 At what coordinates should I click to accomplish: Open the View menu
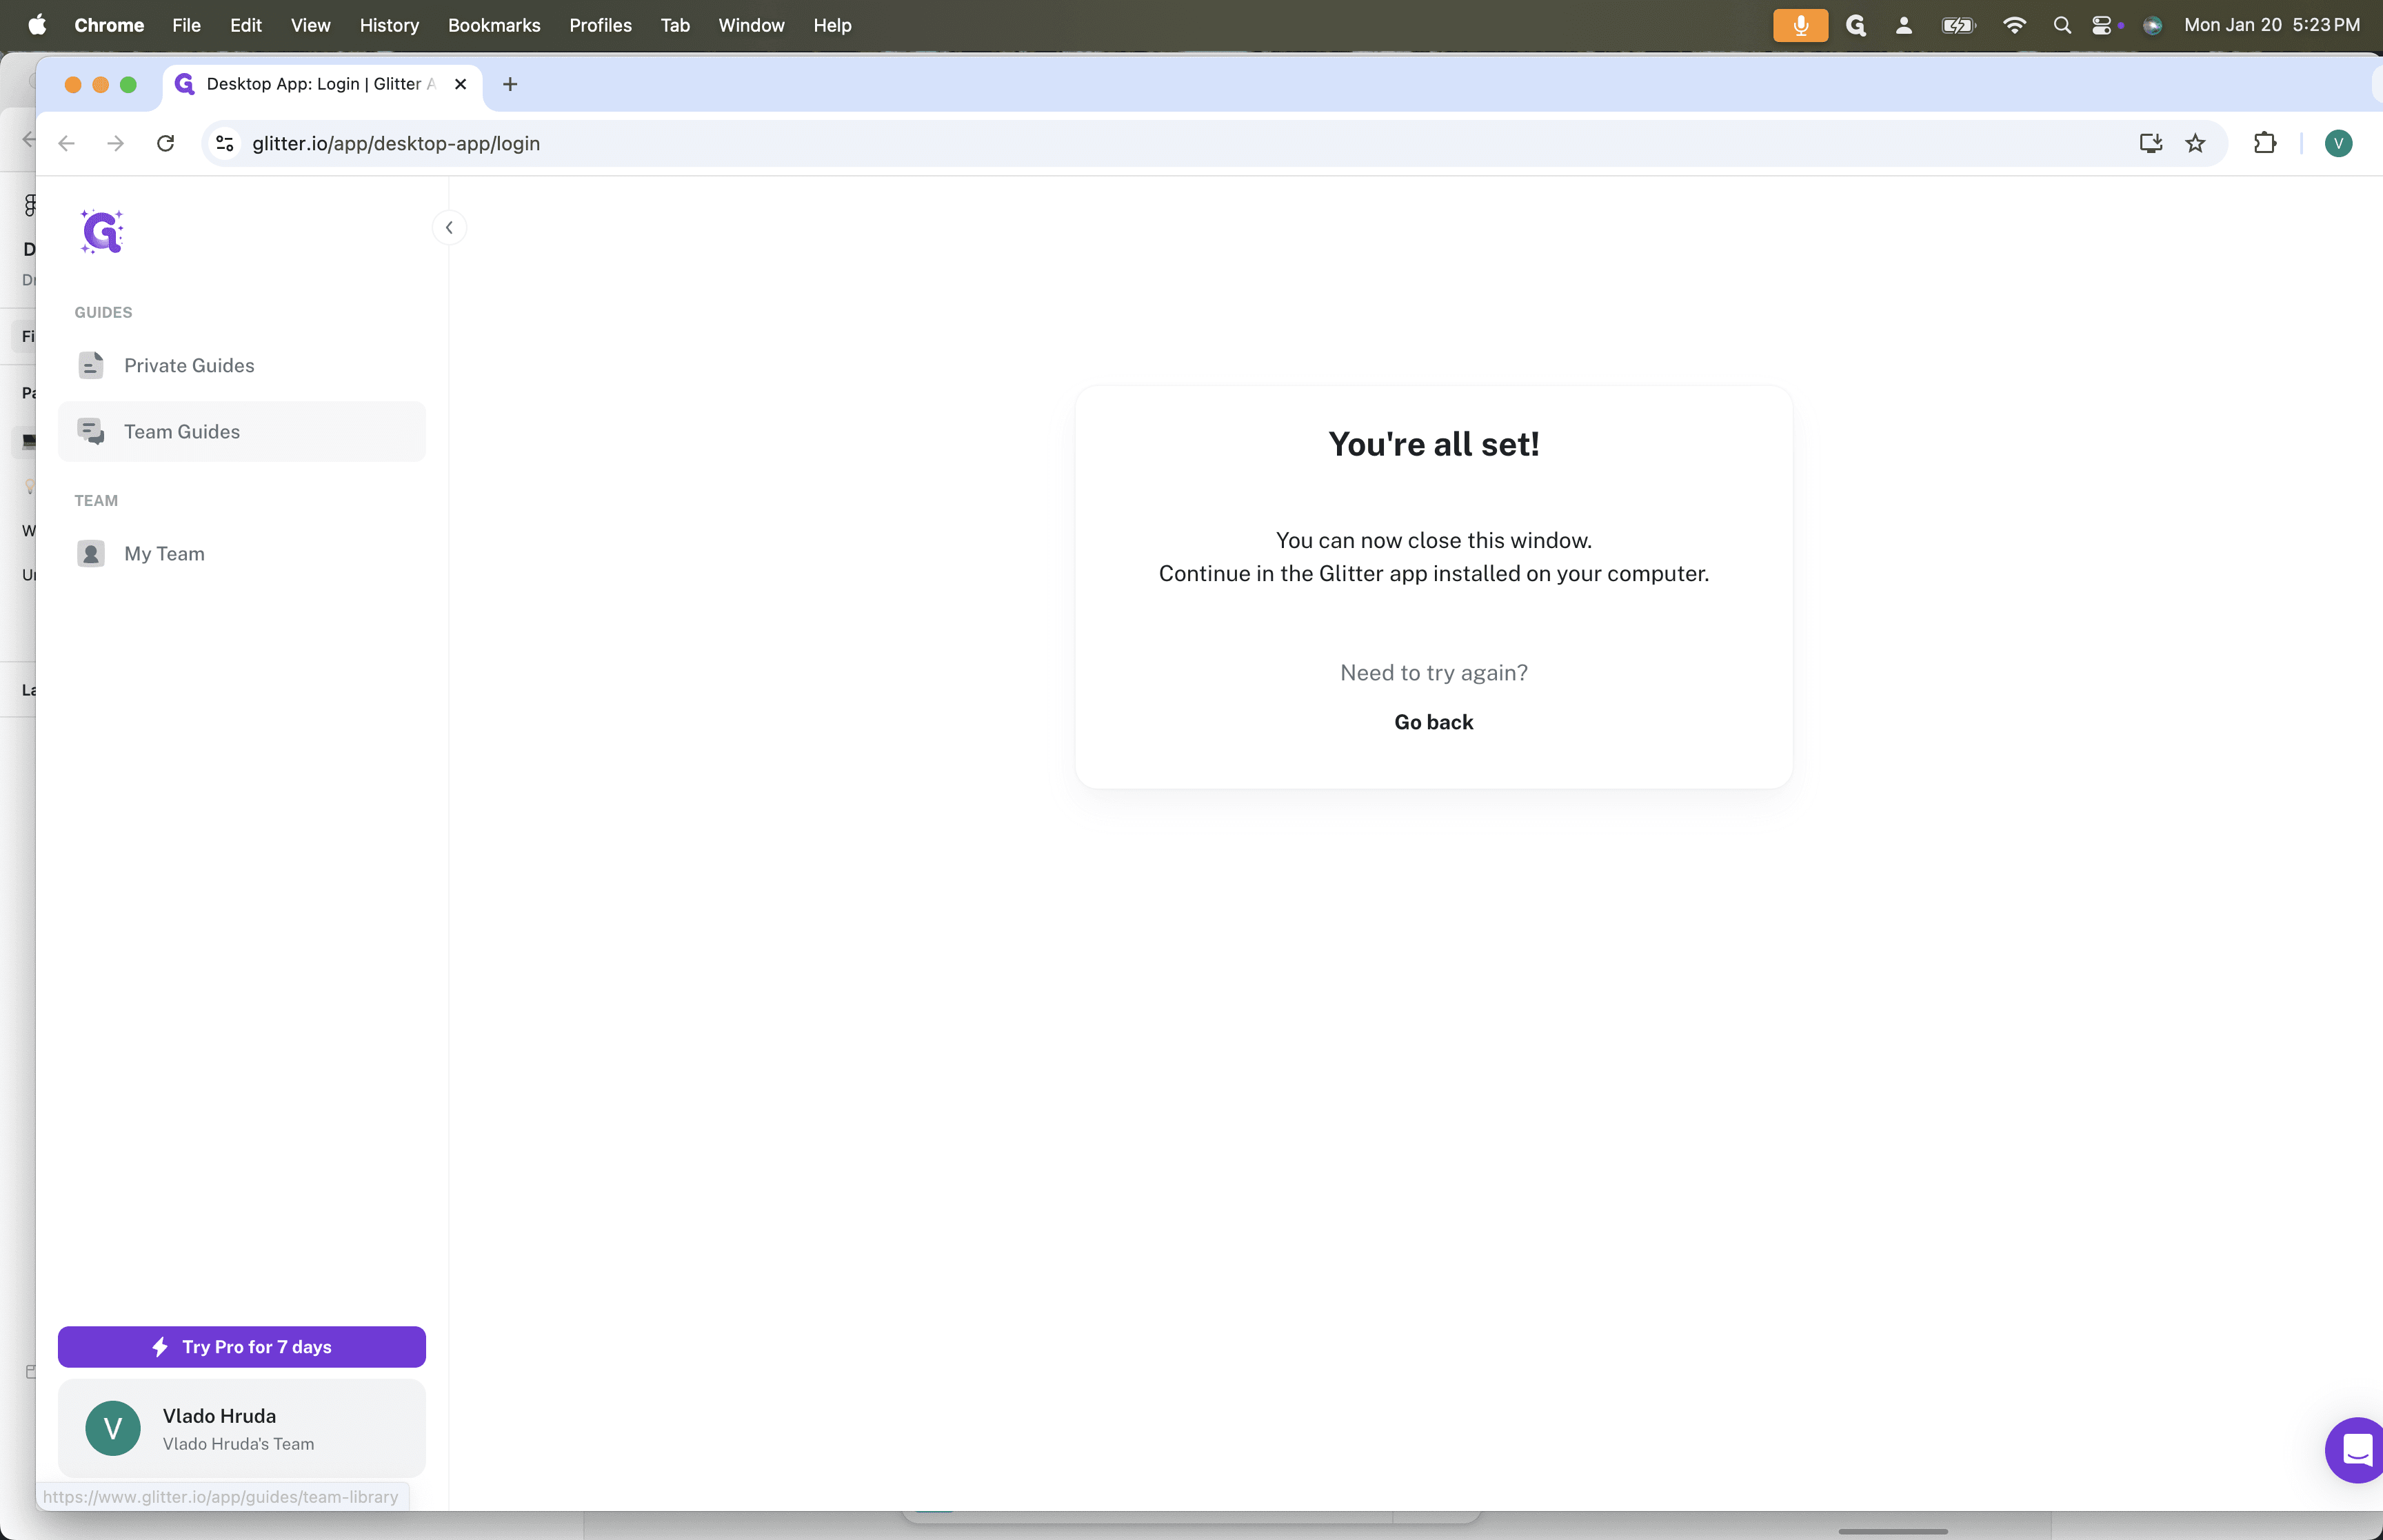pos(311,25)
